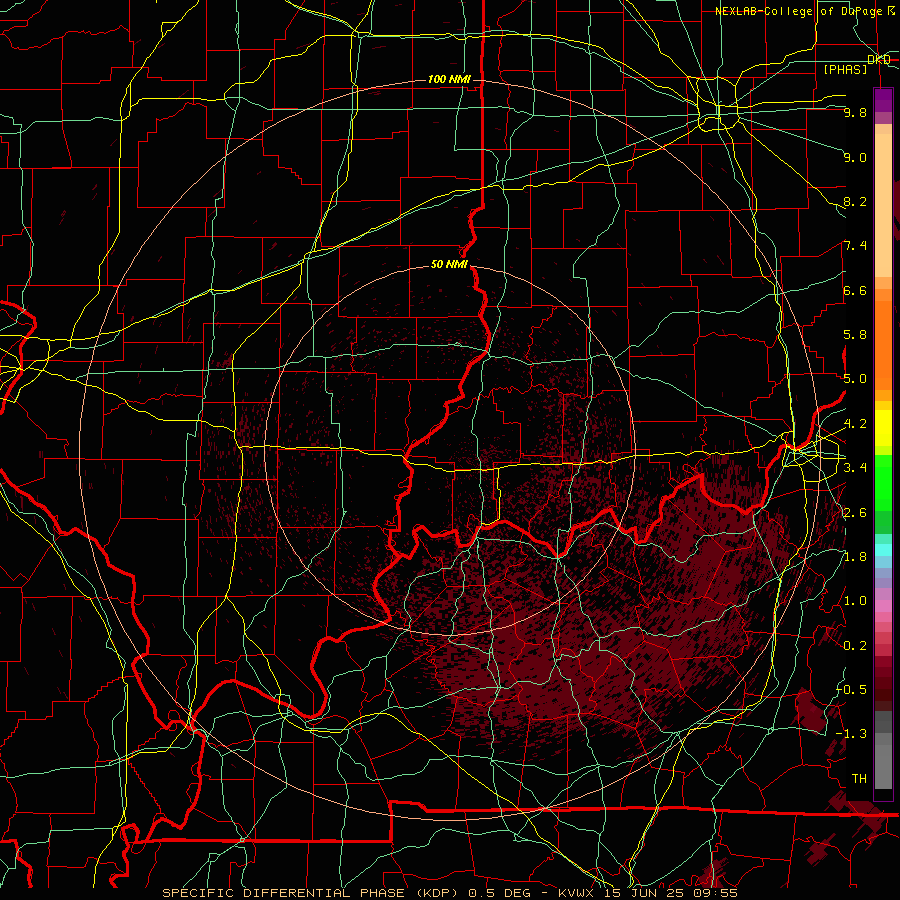The image size is (900, 900).
Task: Click the -0.5 scale label
Action: point(851,690)
